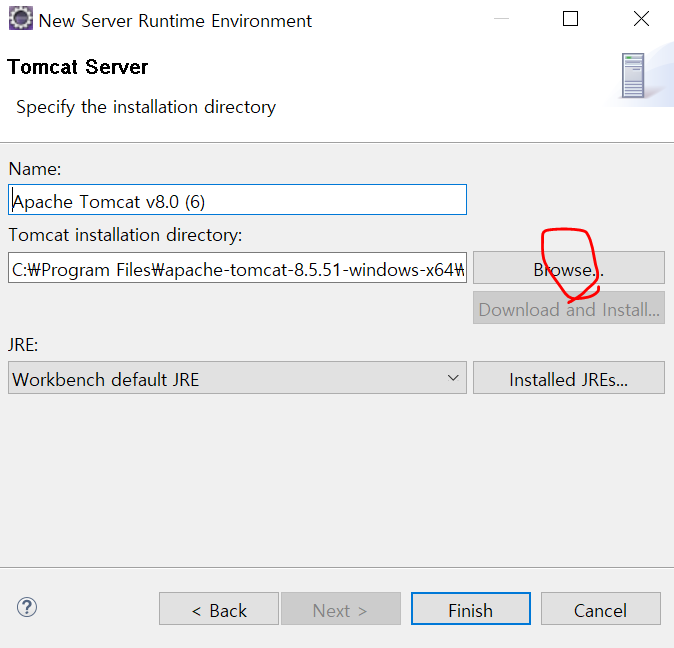The image size is (674, 648).
Task: Click the Cancel button
Action: (600, 608)
